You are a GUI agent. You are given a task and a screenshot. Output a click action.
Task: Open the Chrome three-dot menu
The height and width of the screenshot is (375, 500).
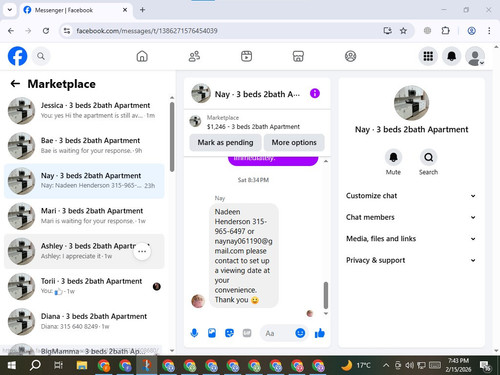click(489, 31)
